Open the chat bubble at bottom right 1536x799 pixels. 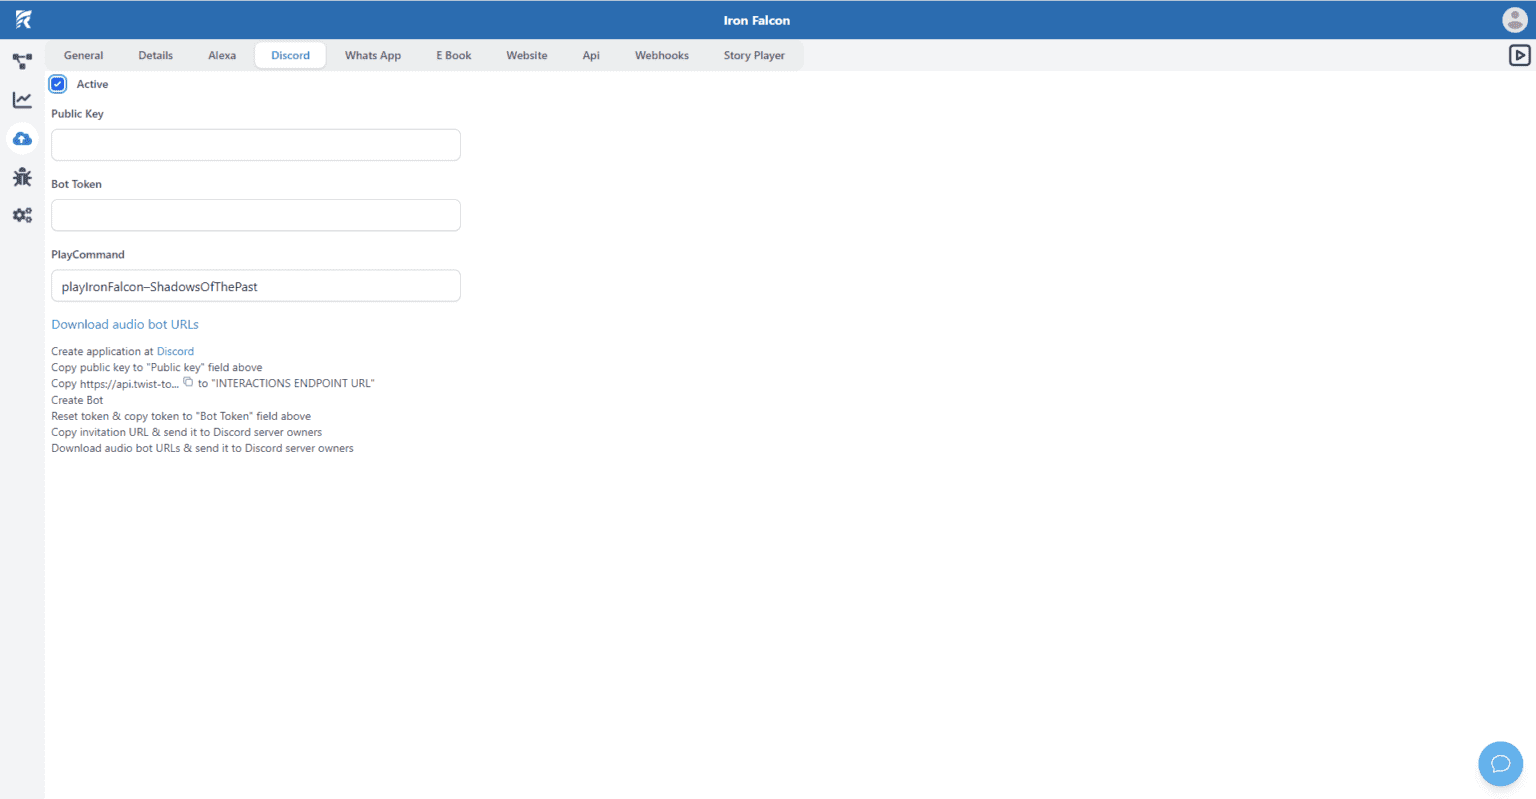(1500, 763)
